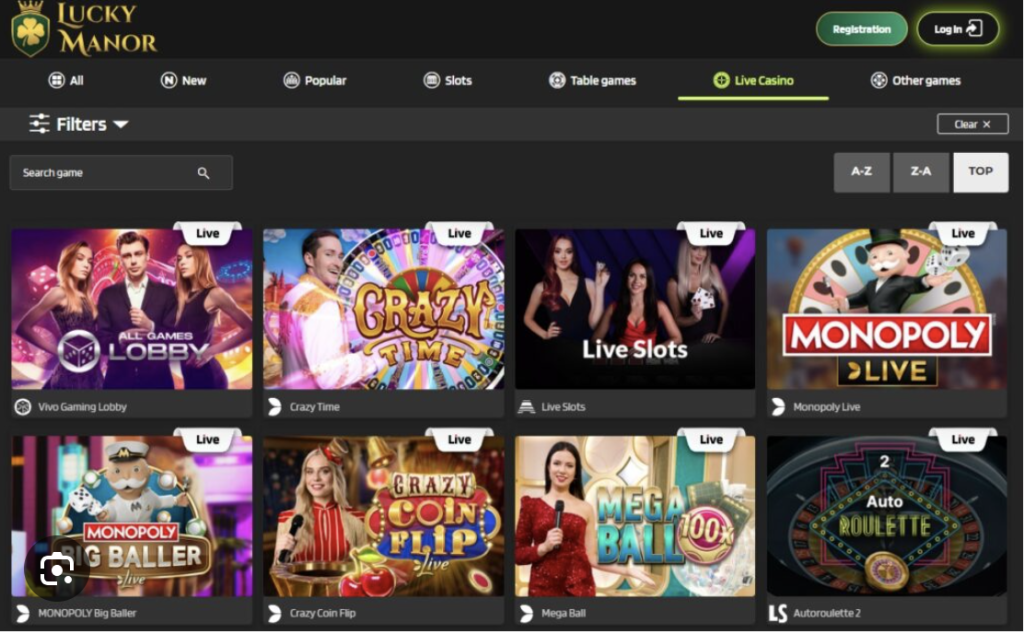The image size is (1024, 634).
Task: Open the All games tab
Action: [66, 80]
